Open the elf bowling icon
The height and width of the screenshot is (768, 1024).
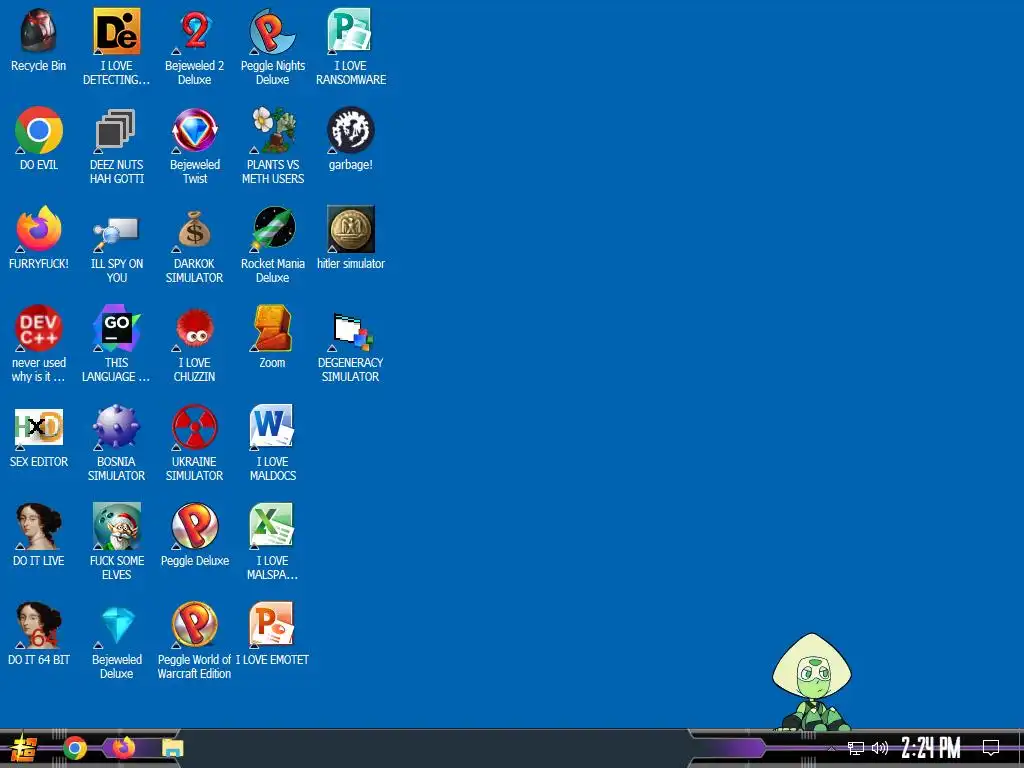tap(117, 526)
